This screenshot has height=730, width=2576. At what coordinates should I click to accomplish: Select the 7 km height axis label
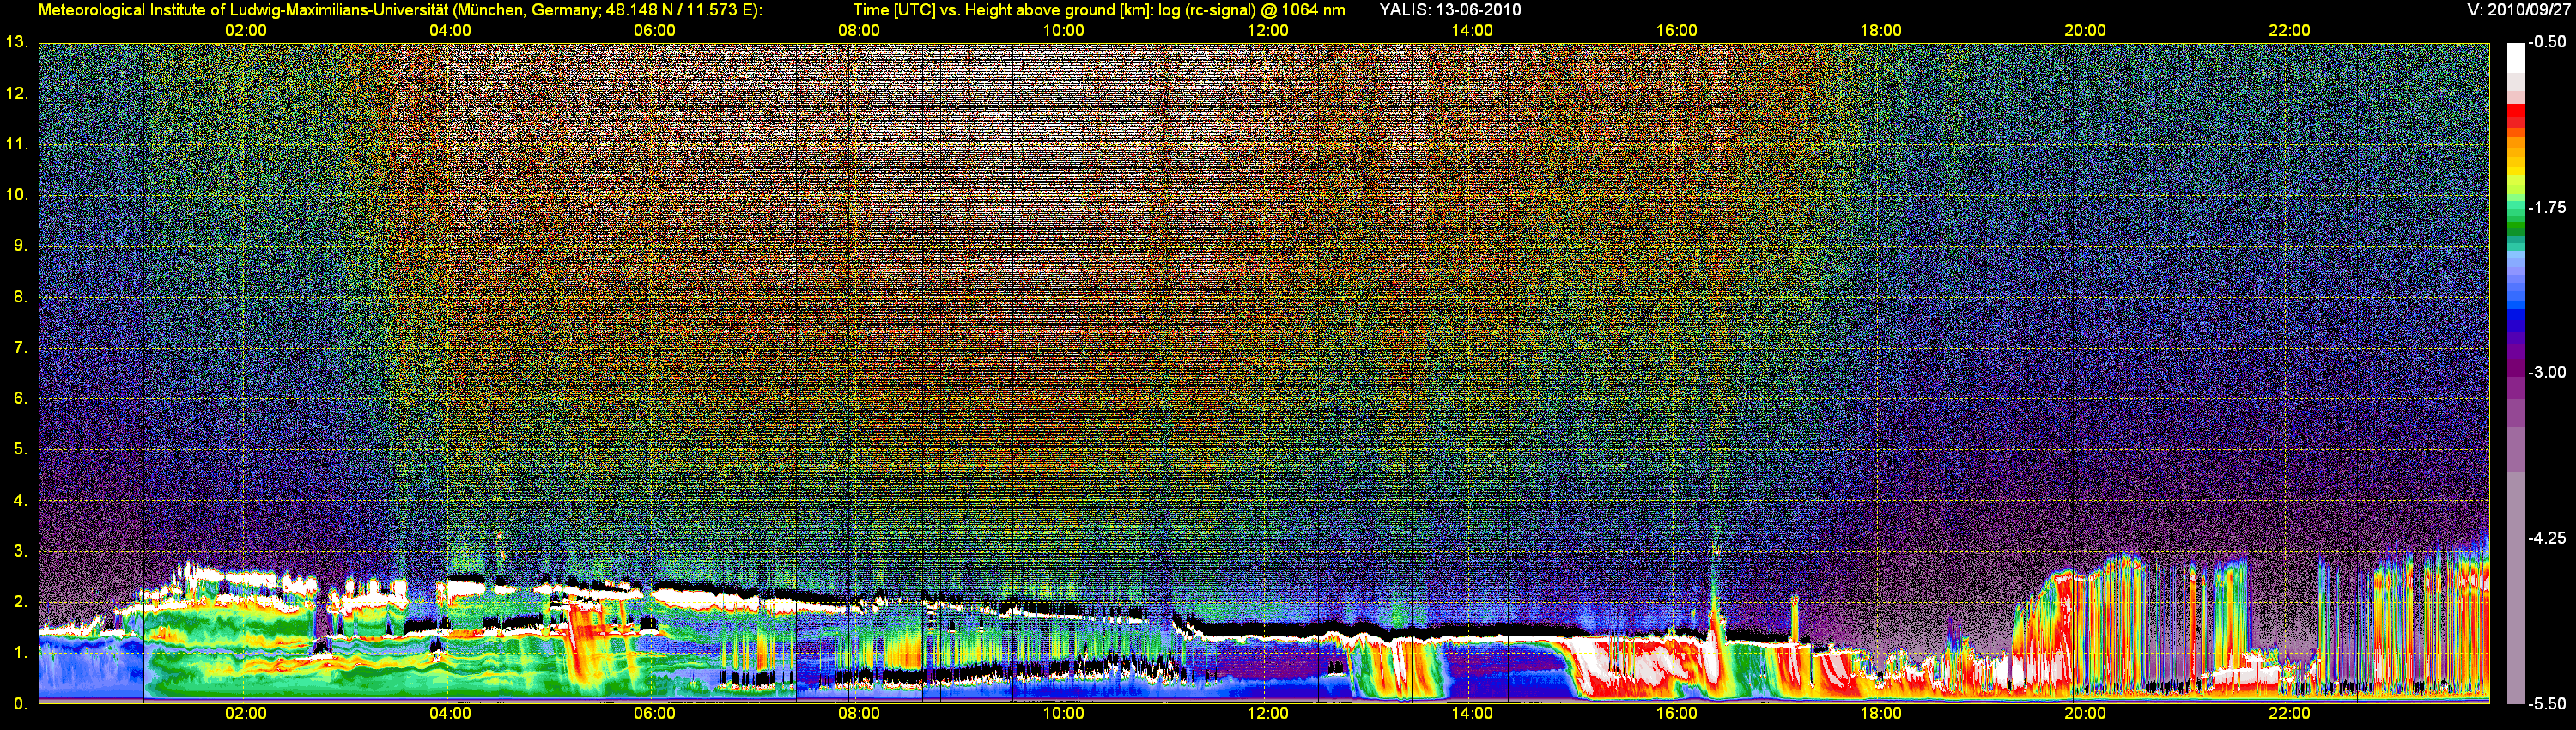click(20, 347)
